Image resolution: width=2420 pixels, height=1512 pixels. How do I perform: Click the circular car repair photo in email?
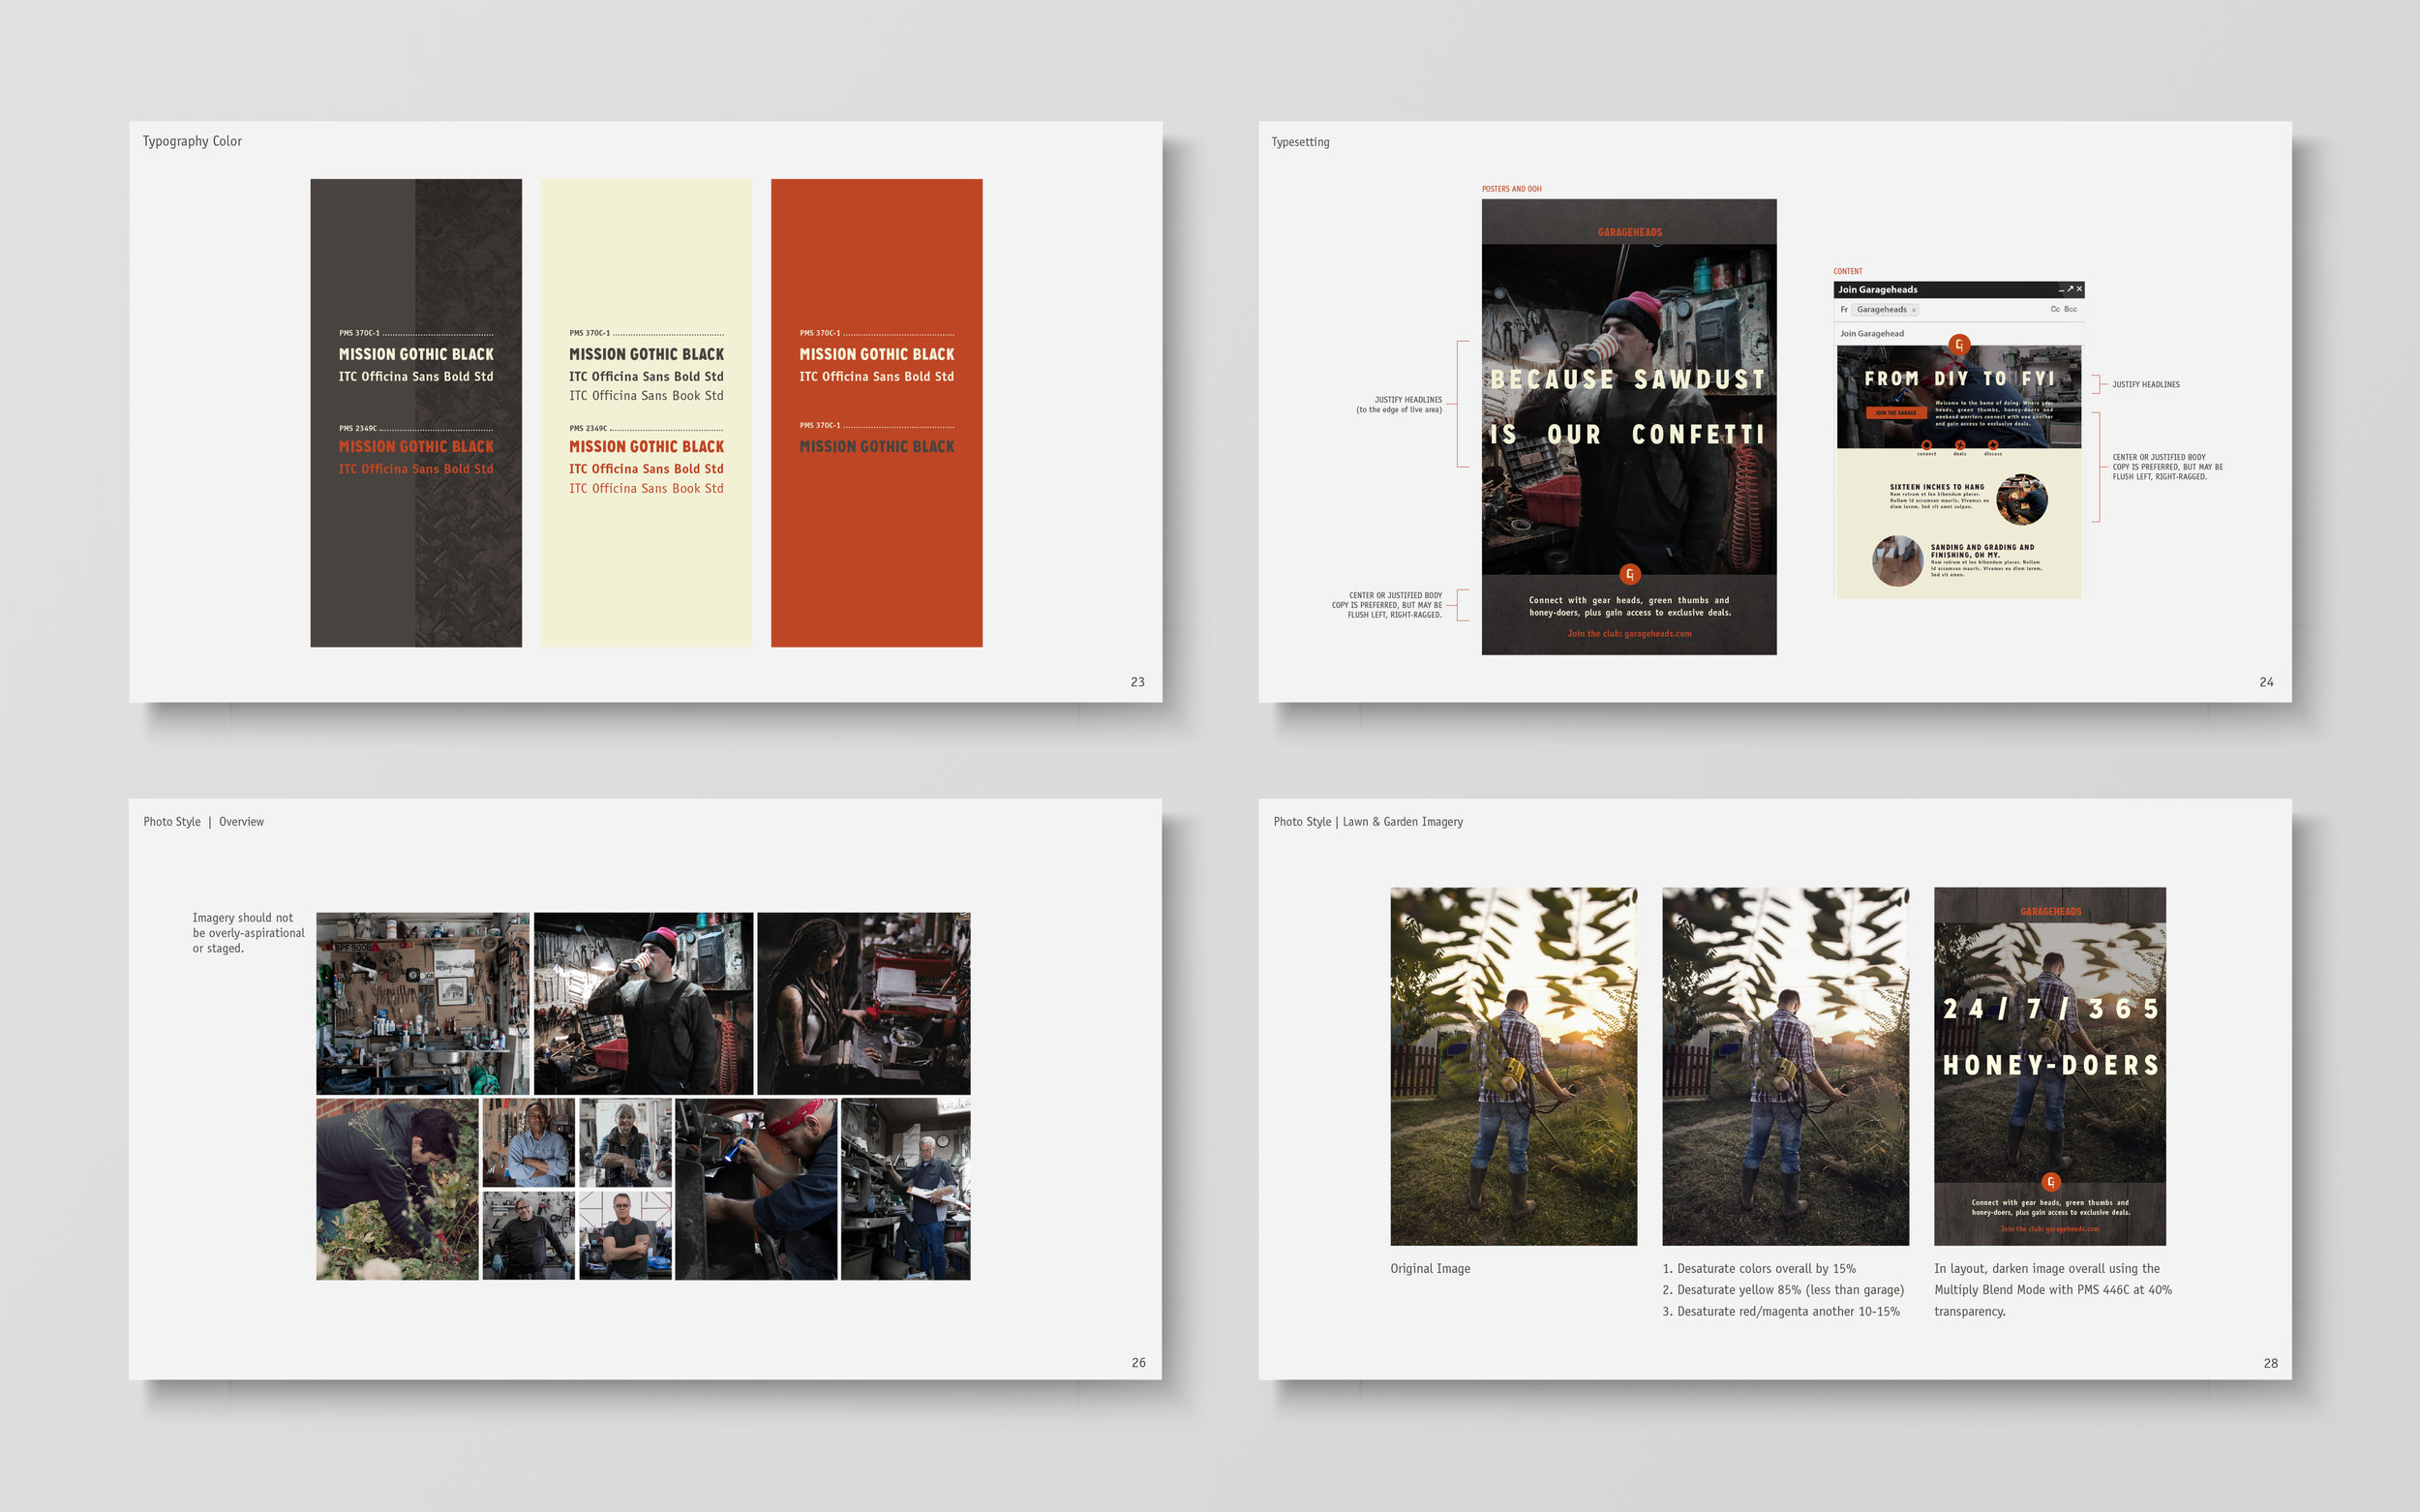coord(2021,499)
